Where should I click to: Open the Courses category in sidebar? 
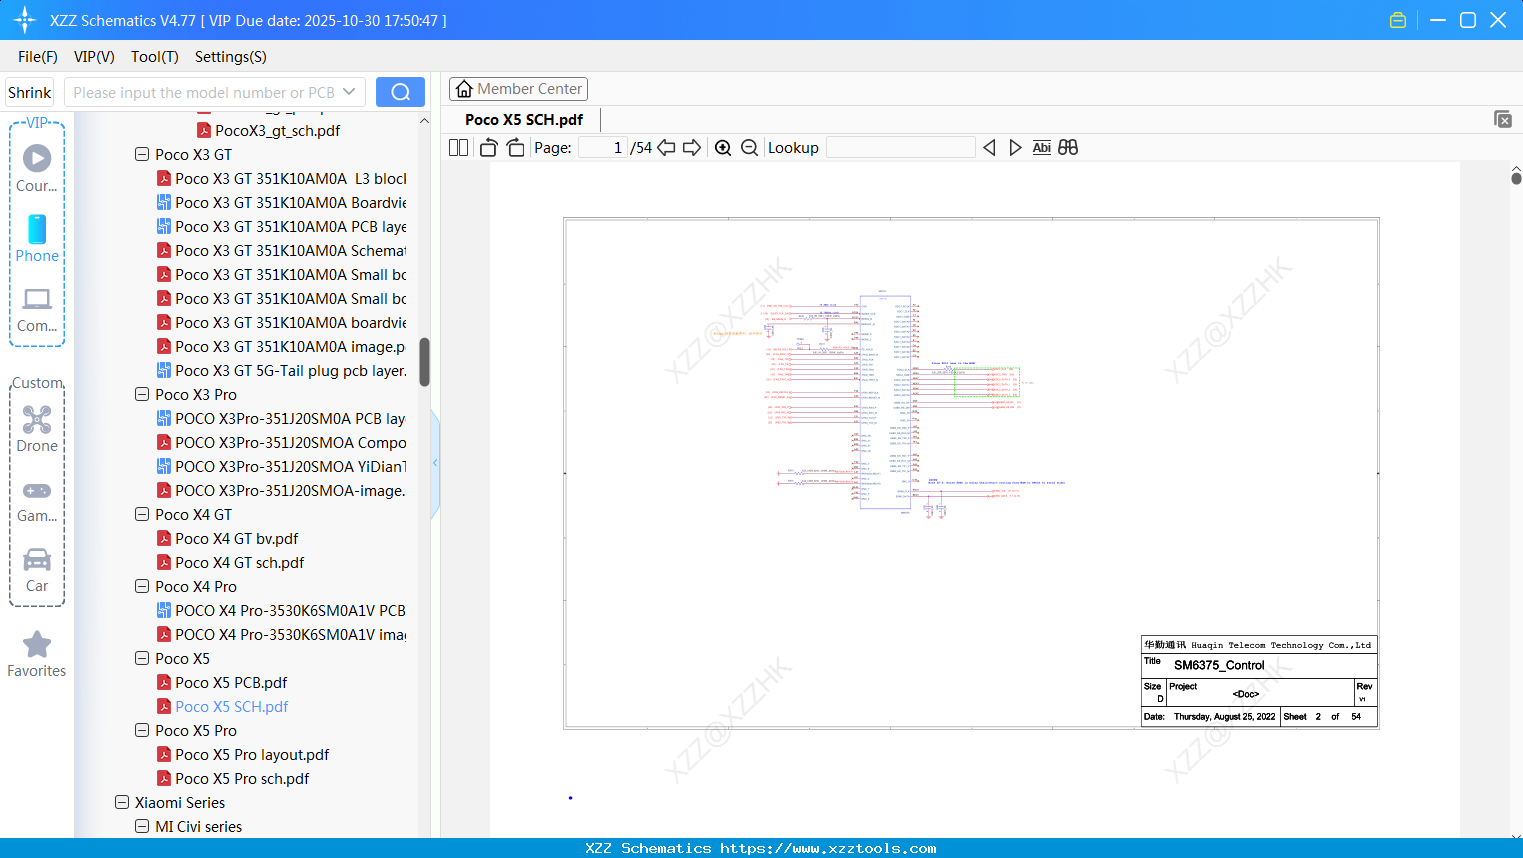click(x=37, y=168)
